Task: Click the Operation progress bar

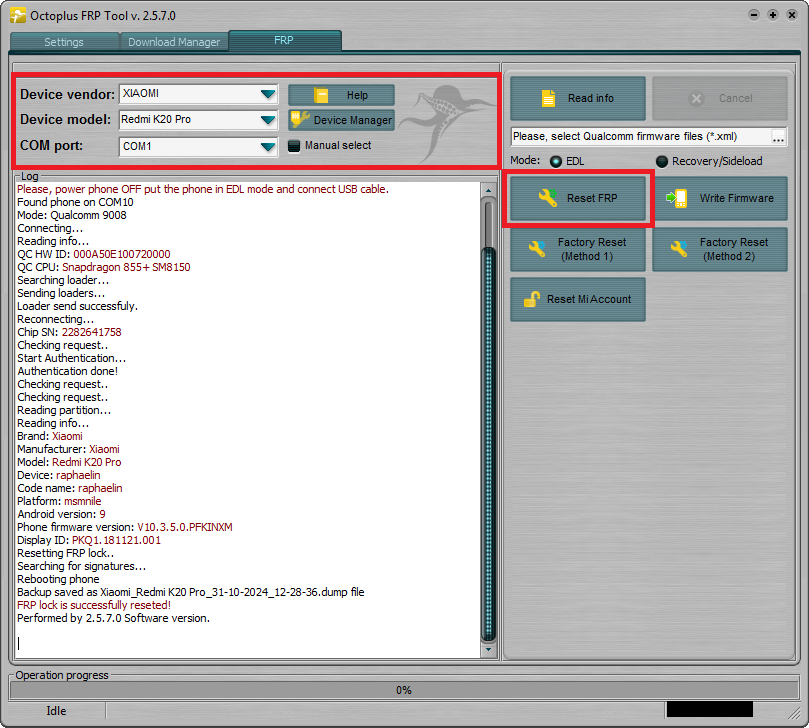Action: [x=404, y=690]
